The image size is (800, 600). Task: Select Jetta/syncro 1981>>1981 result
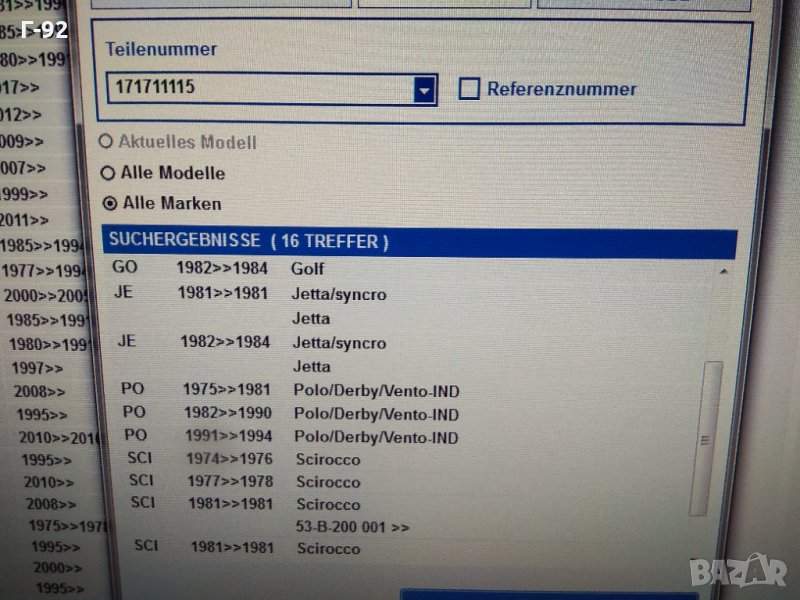click(x=338, y=295)
